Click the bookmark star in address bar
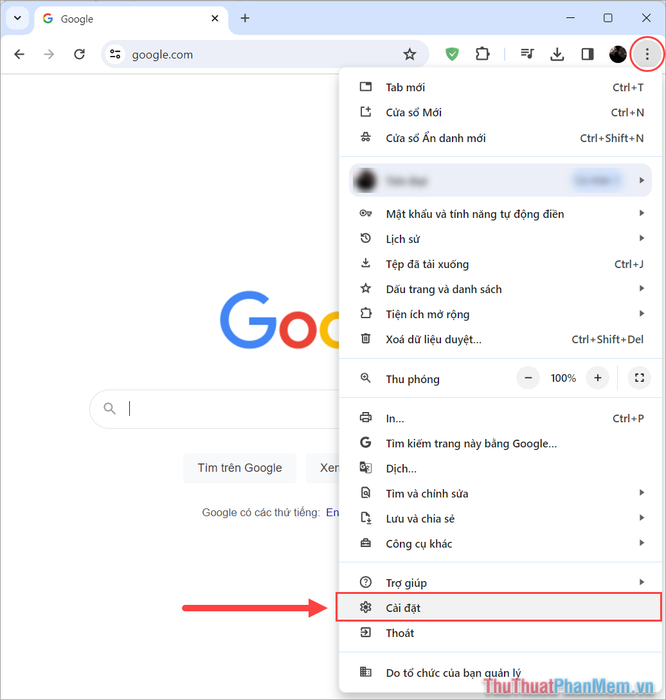 pos(409,54)
